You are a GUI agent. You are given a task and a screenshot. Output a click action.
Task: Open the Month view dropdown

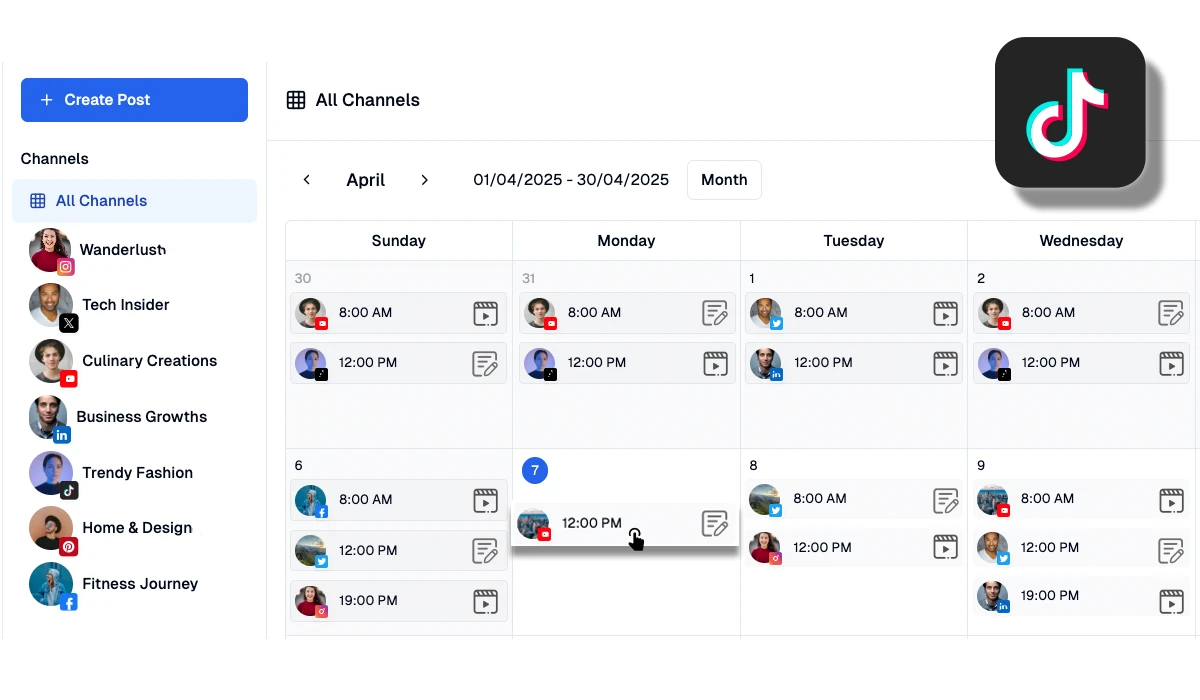pos(724,180)
